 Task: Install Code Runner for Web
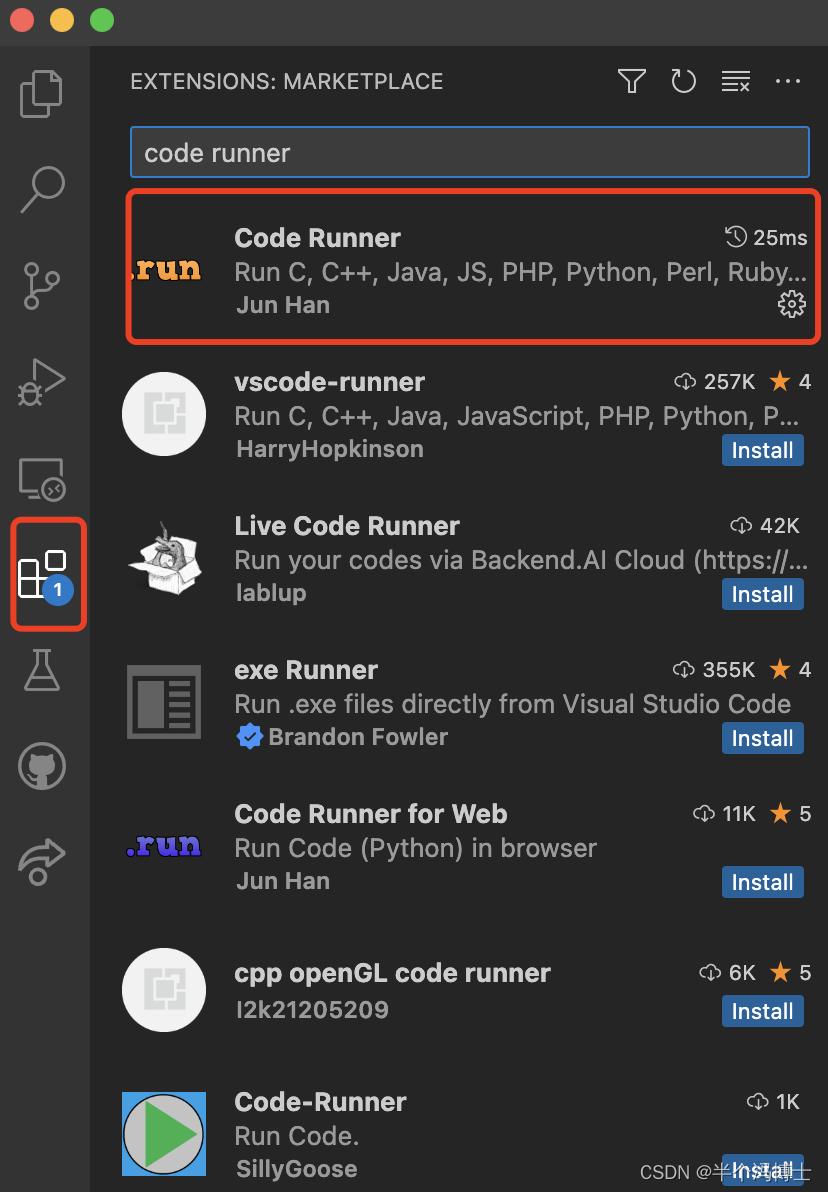[x=763, y=882]
